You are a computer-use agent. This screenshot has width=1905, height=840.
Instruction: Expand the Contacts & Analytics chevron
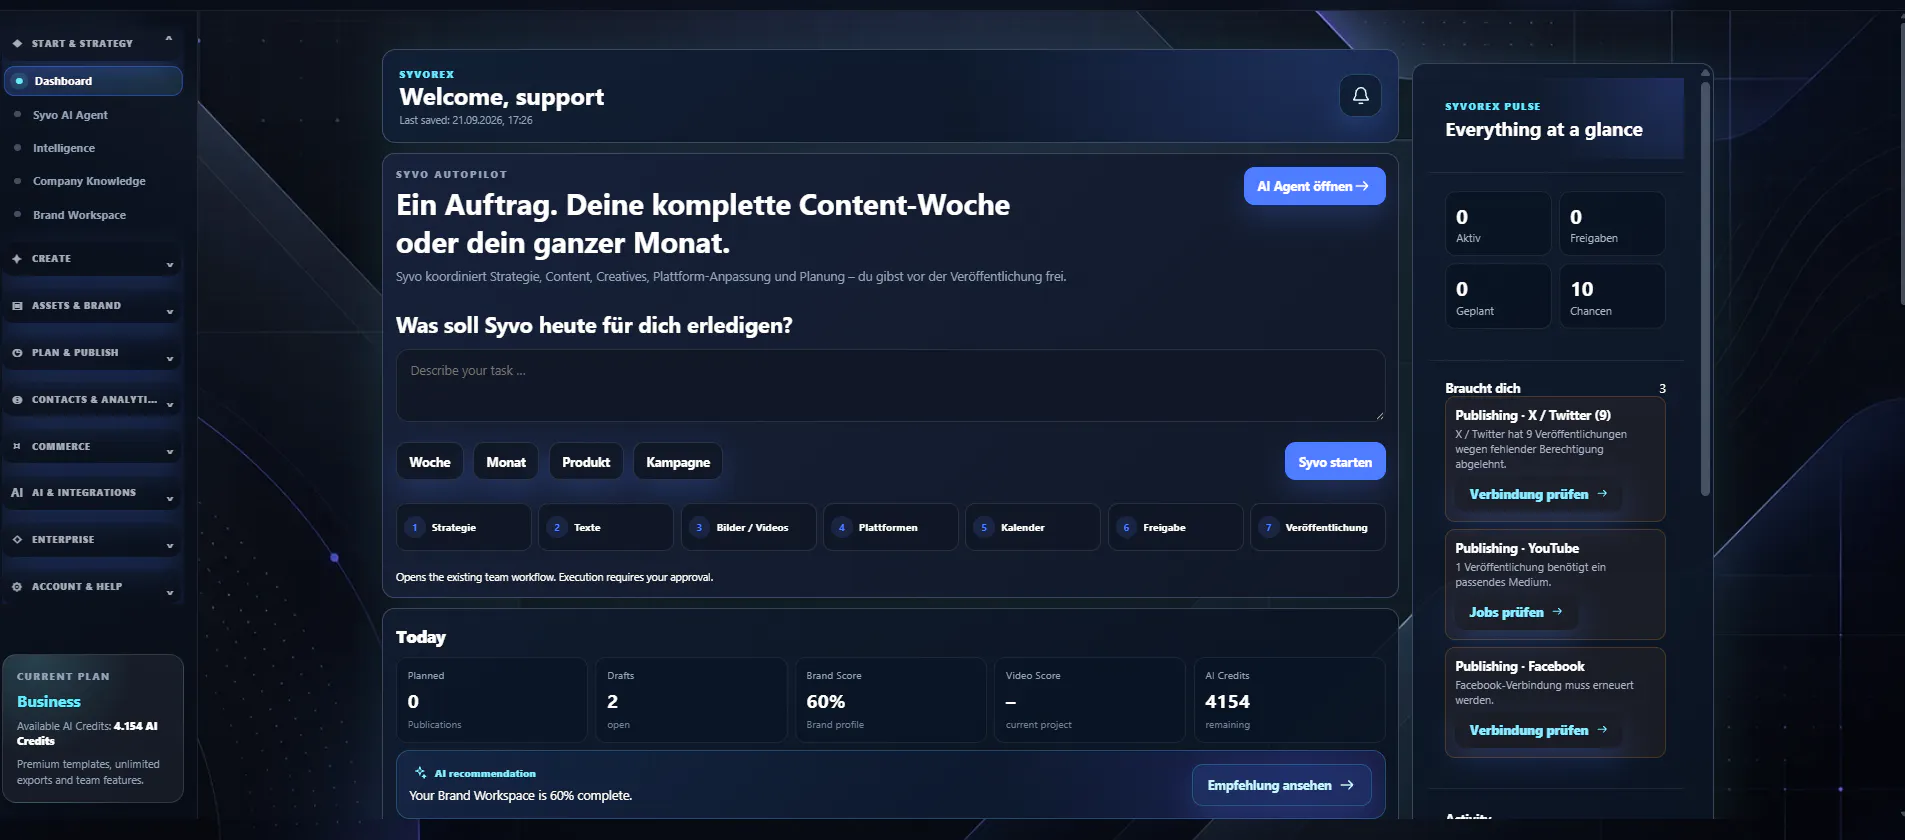point(170,405)
